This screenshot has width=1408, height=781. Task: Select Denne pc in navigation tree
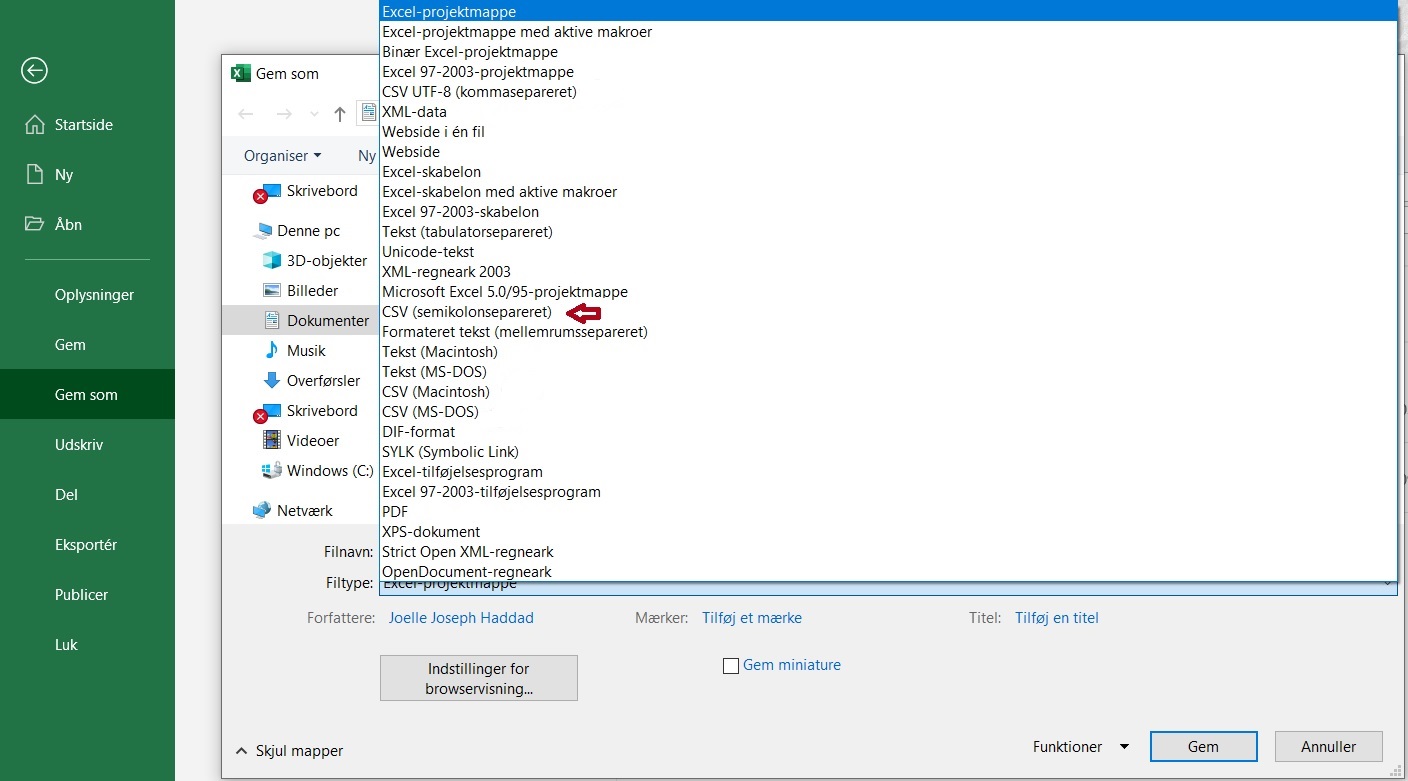click(308, 230)
